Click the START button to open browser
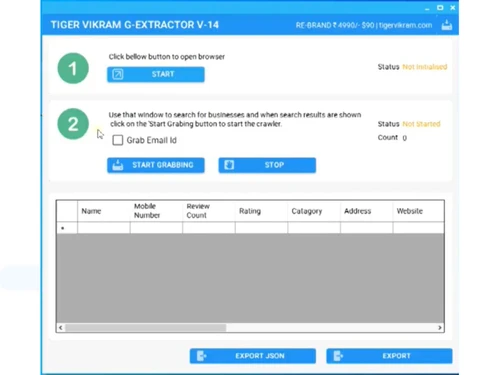Screen dimensions: 500x375 click(156, 74)
